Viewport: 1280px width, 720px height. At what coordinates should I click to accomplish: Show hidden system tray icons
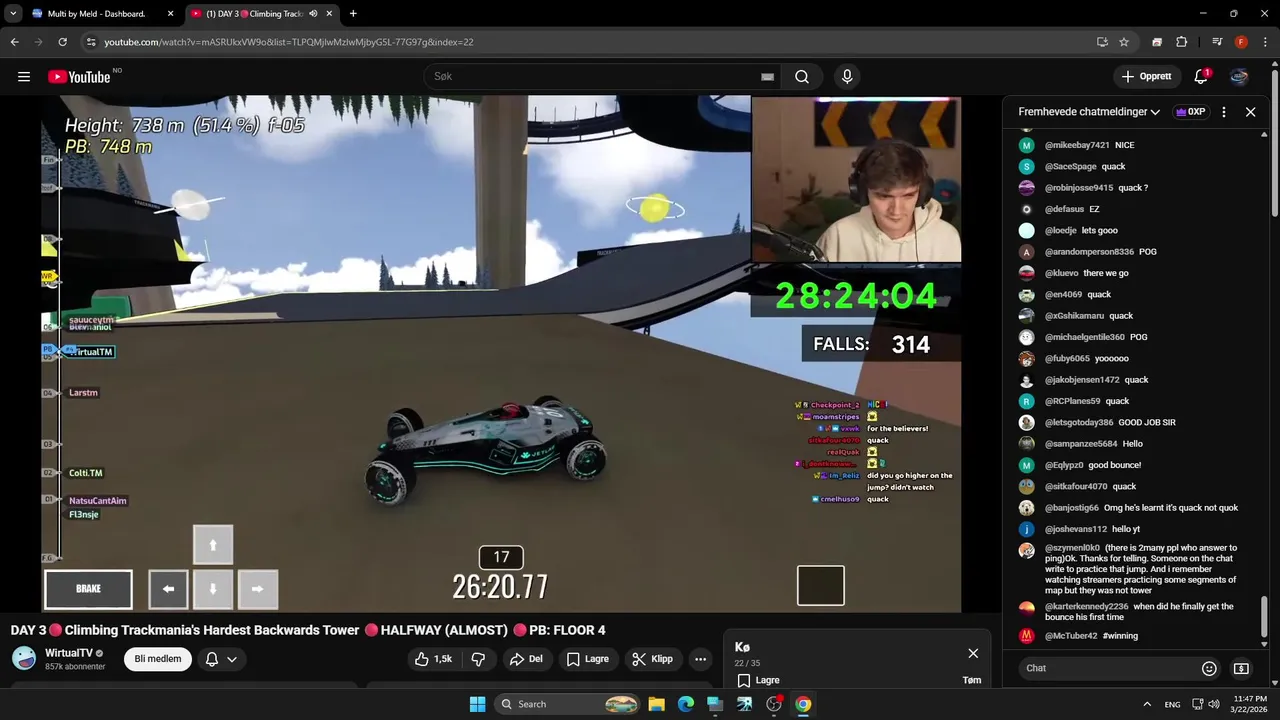tap(1146, 704)
